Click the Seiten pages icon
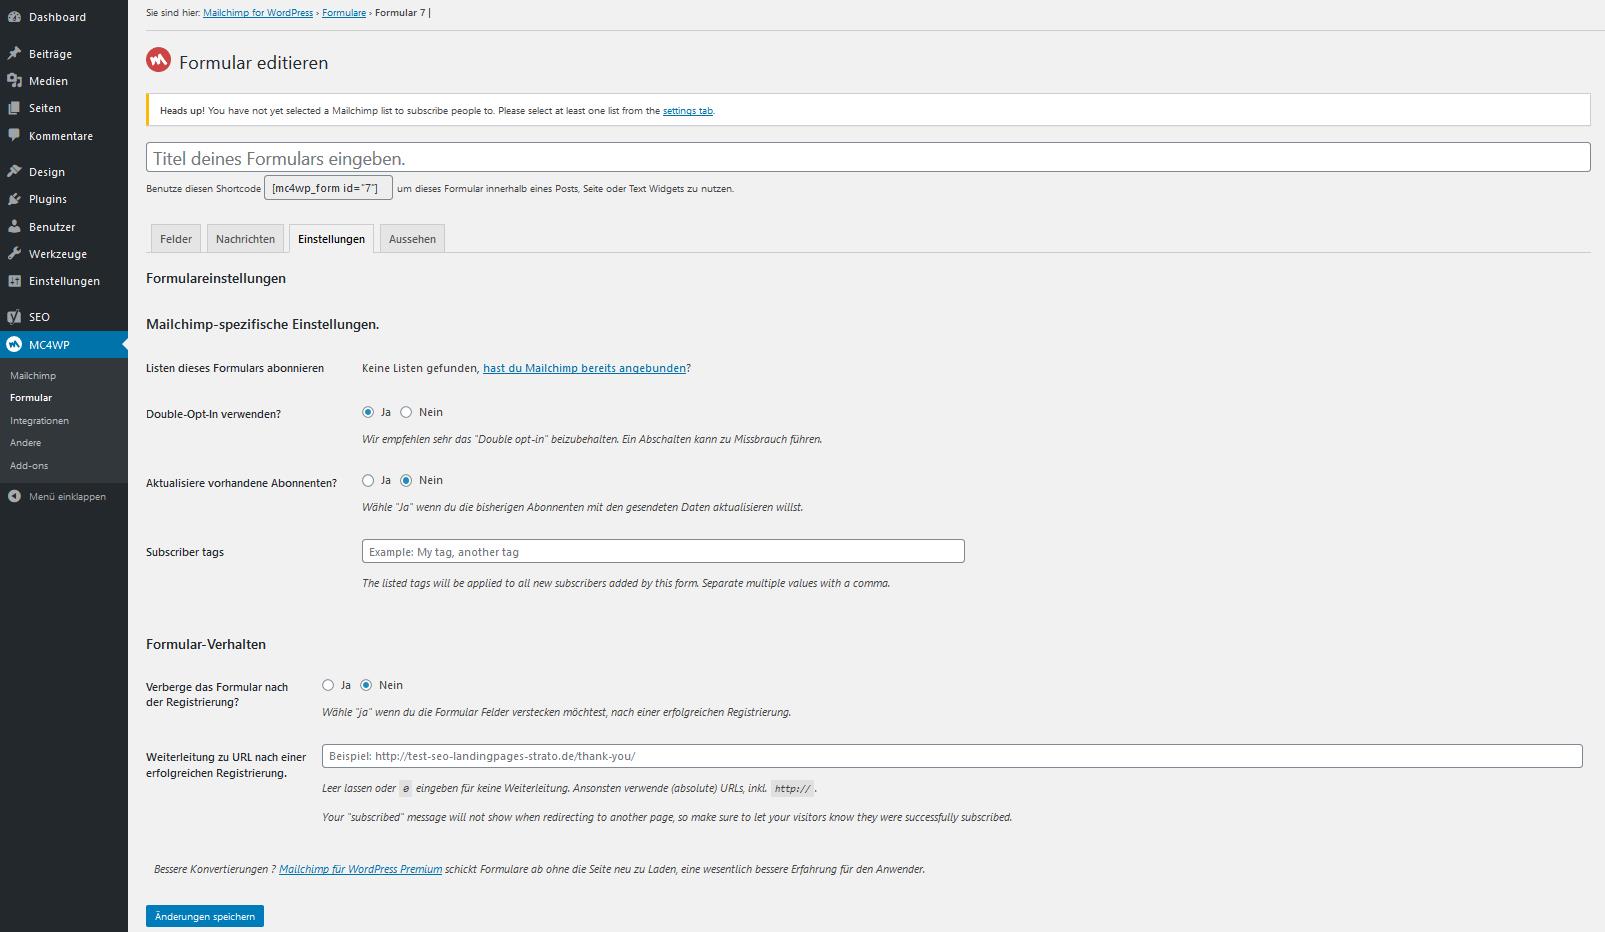 [14, 108]
